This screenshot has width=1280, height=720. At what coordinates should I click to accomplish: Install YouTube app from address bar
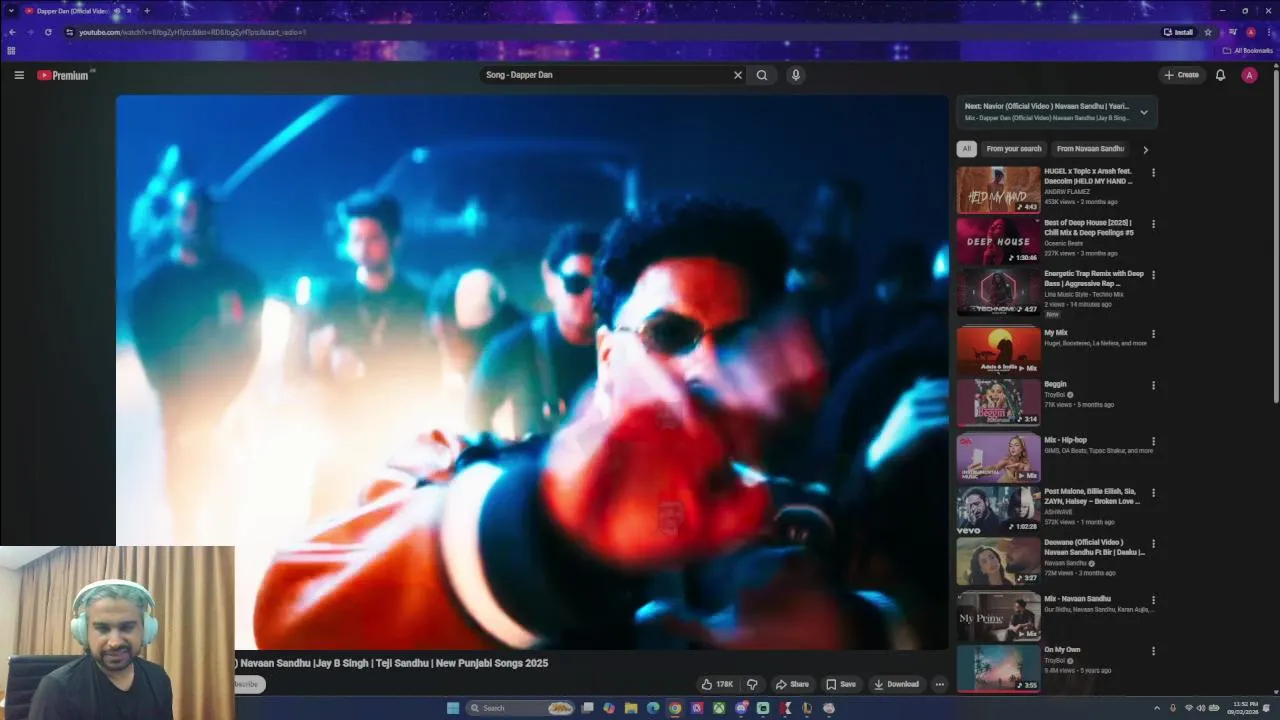point(1178,32)
